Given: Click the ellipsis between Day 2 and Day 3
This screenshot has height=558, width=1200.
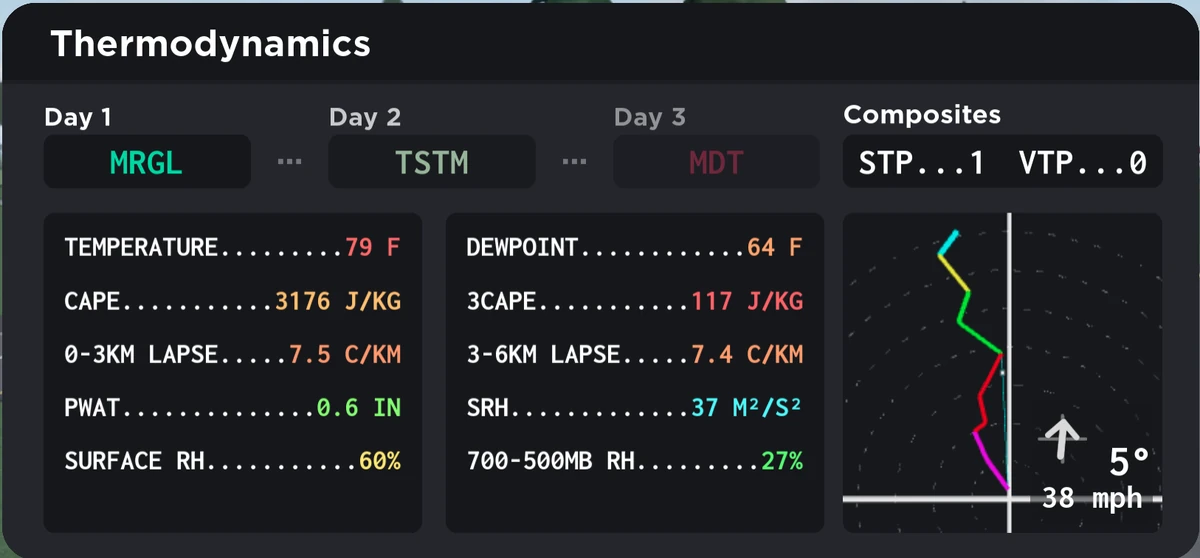Looking at the screenshot, I should [574, 162].
